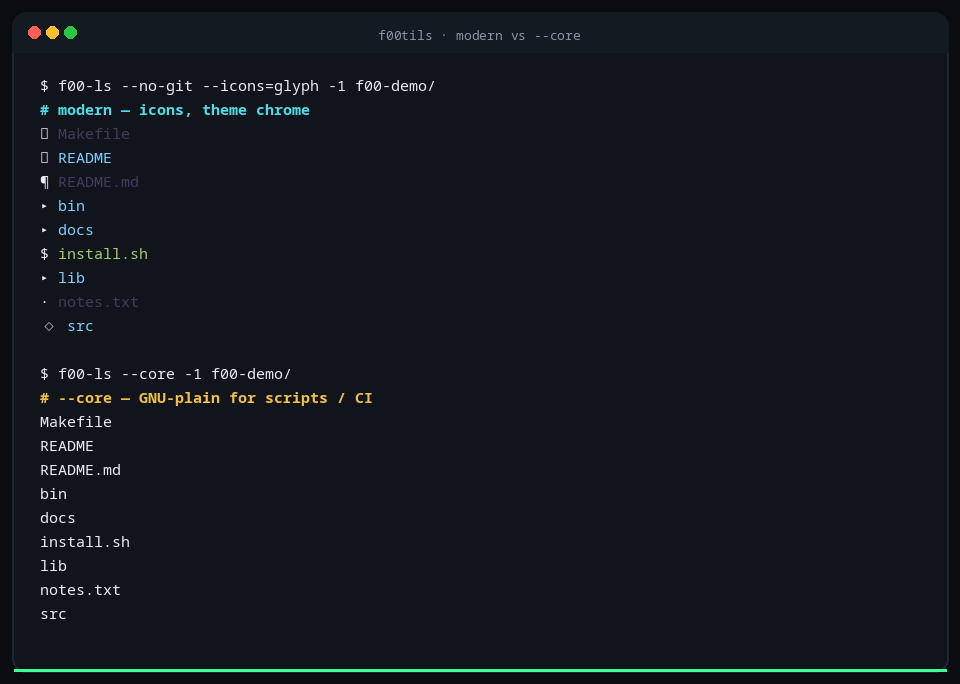Click the blue bin directory entry
This screenshot has width=960, height=684.
[x=71, y=206]
